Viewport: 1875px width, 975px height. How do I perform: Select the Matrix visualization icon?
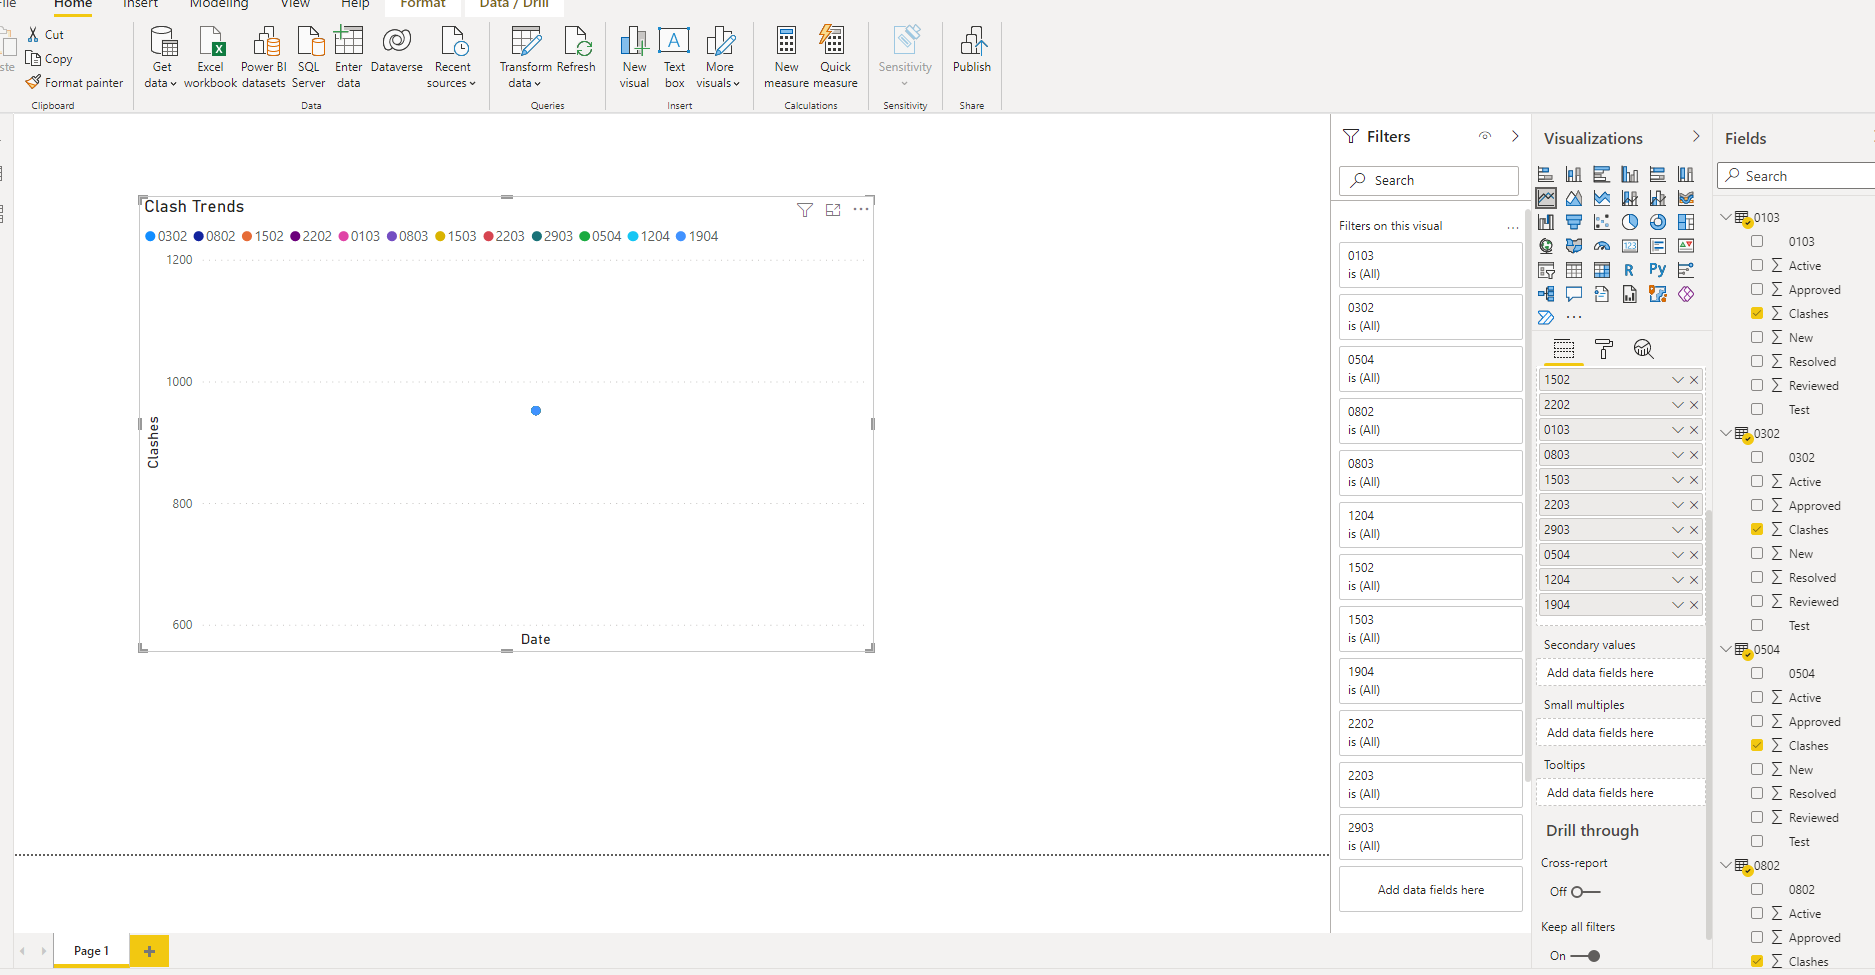pyautogui.click(x=1602, y=270)
